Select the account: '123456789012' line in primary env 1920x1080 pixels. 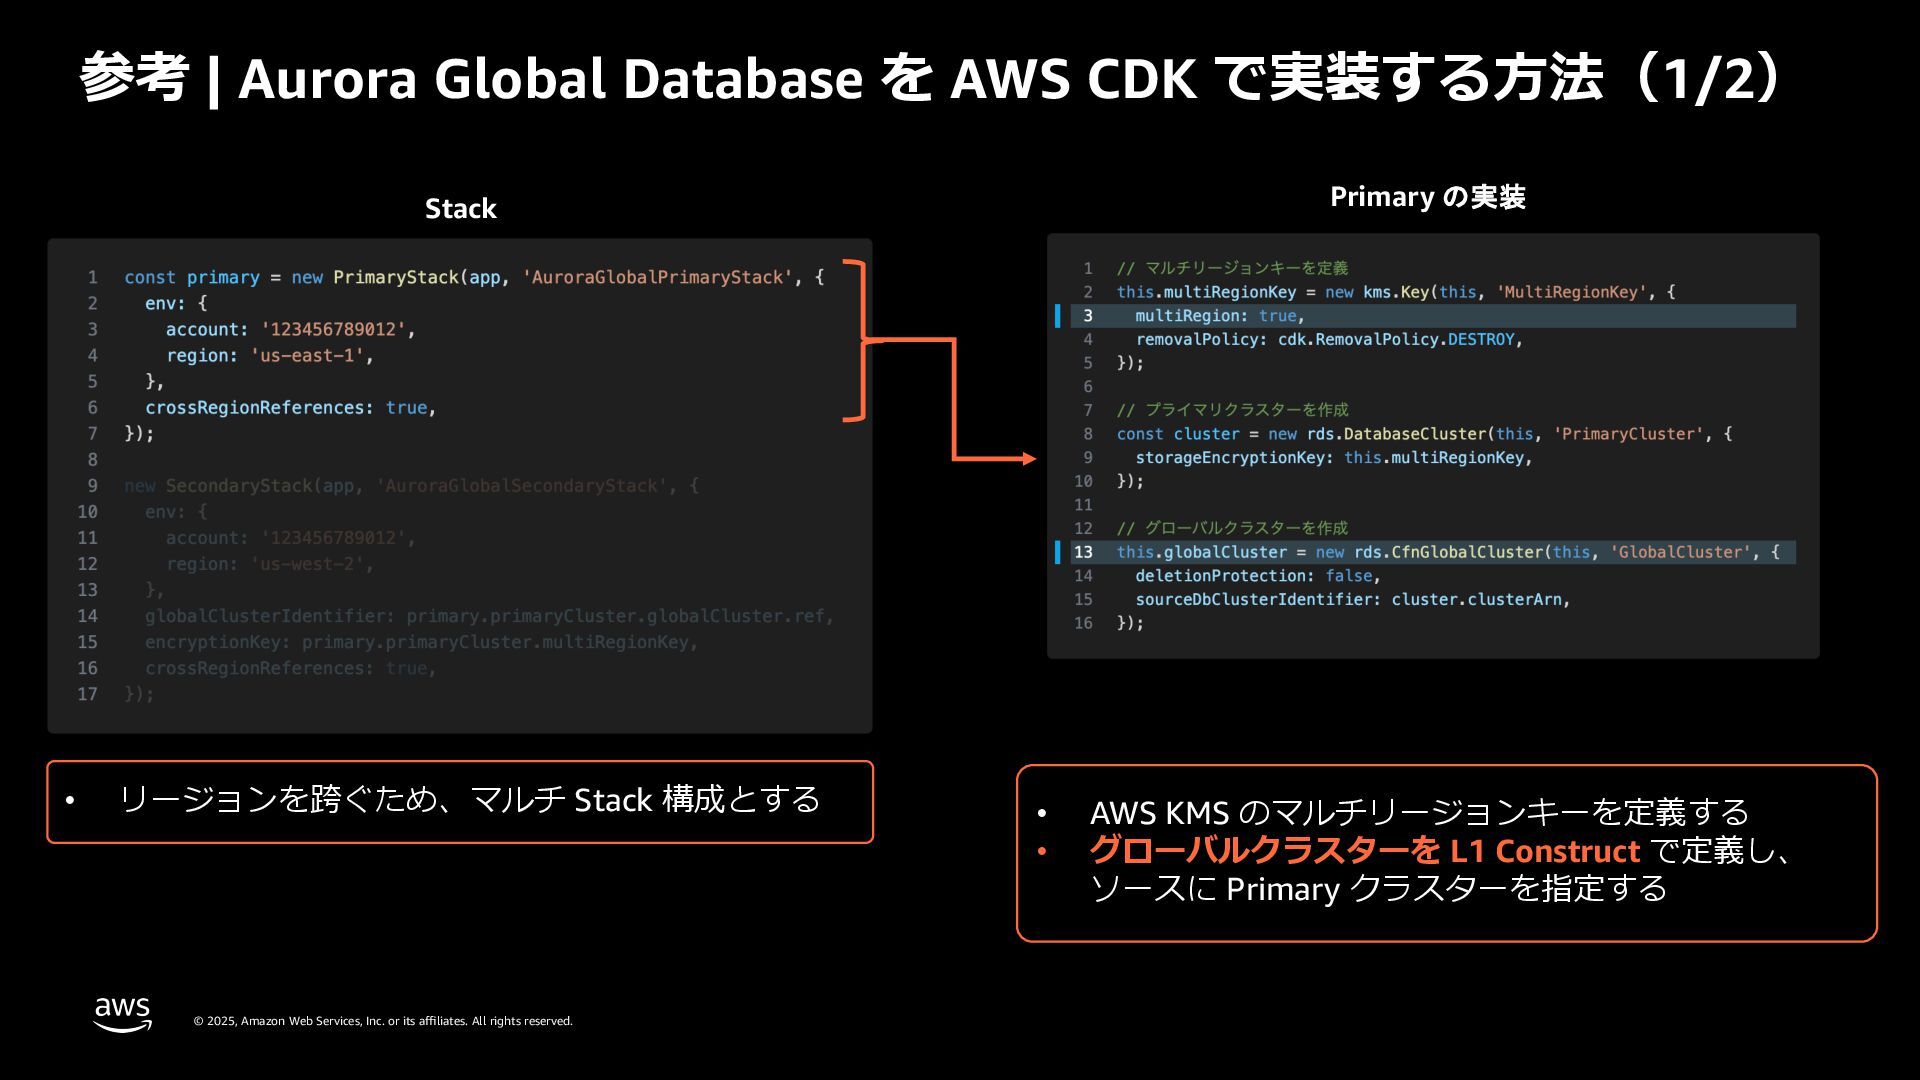point(290,329)
